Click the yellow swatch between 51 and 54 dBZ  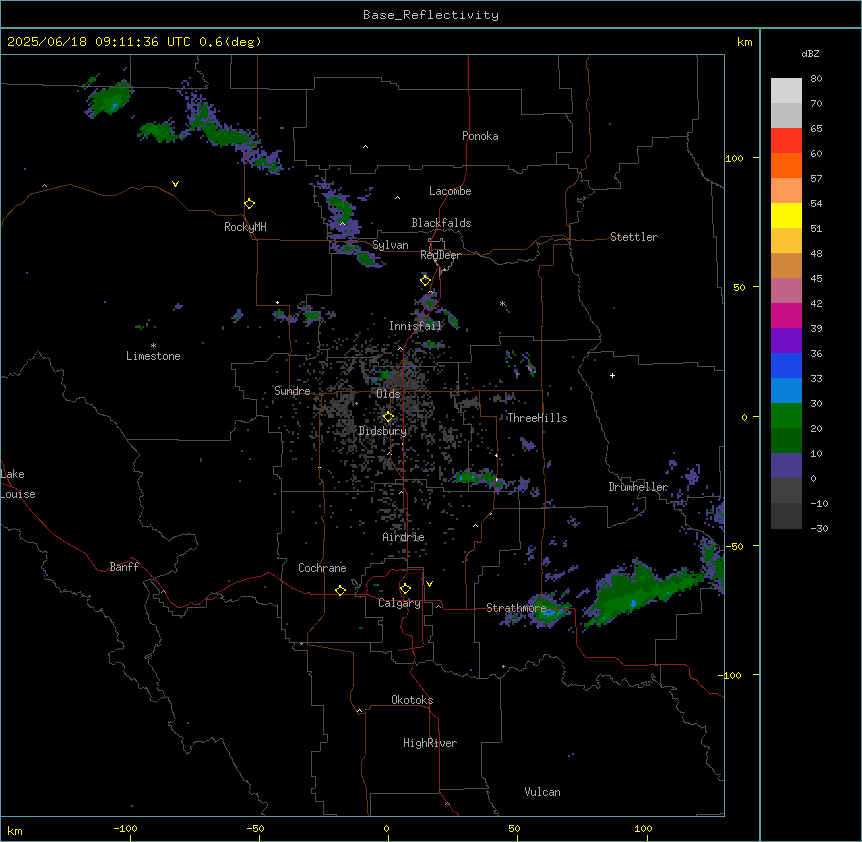click(786, 215)
